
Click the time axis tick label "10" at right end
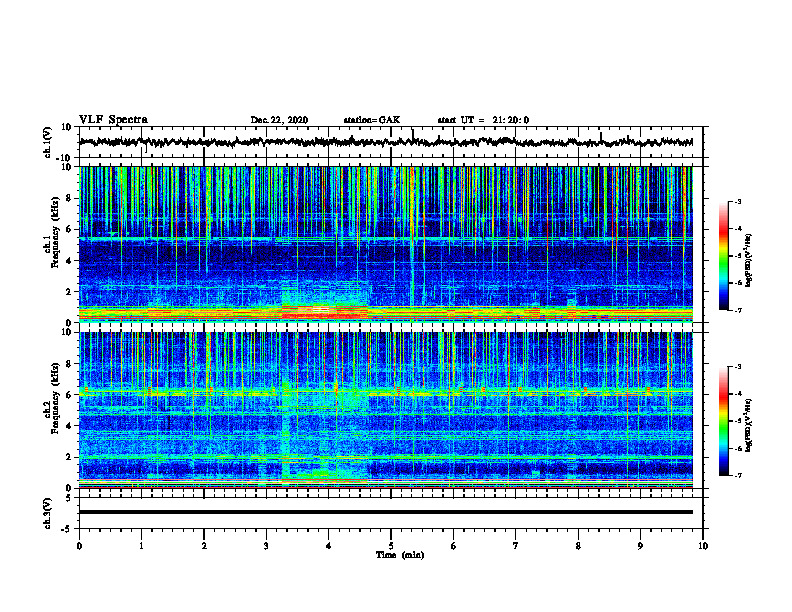pos(703,546)
